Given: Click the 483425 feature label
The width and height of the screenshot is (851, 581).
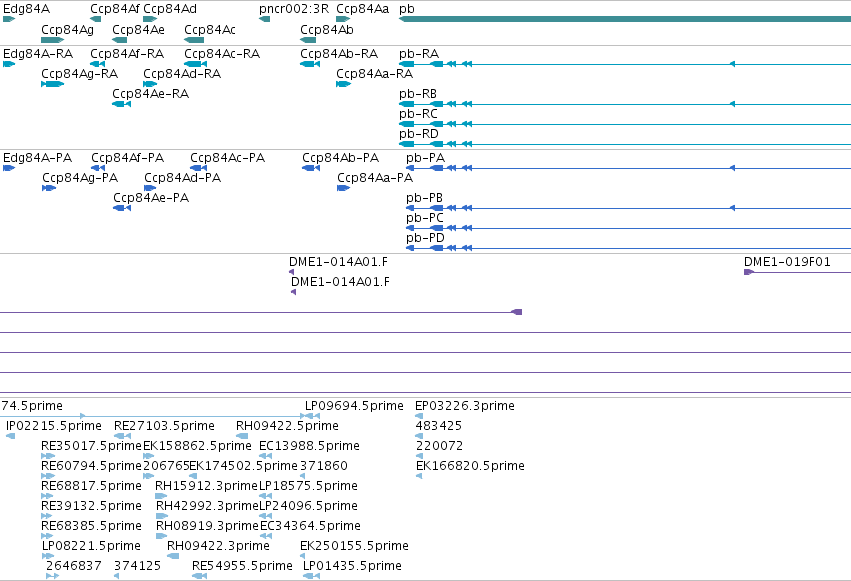Looking at the screenshot, I should click(439, 426).
